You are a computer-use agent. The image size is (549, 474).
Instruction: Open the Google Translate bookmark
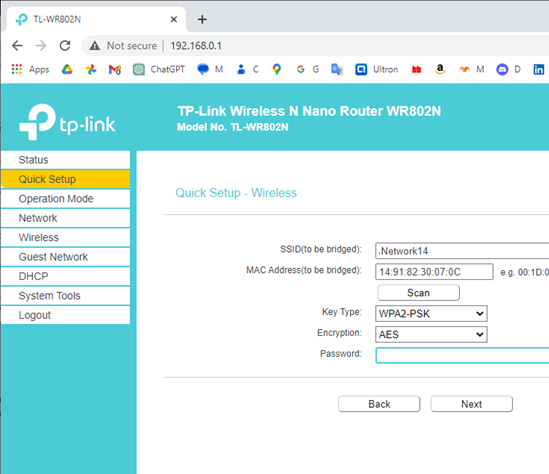(337, 69)
